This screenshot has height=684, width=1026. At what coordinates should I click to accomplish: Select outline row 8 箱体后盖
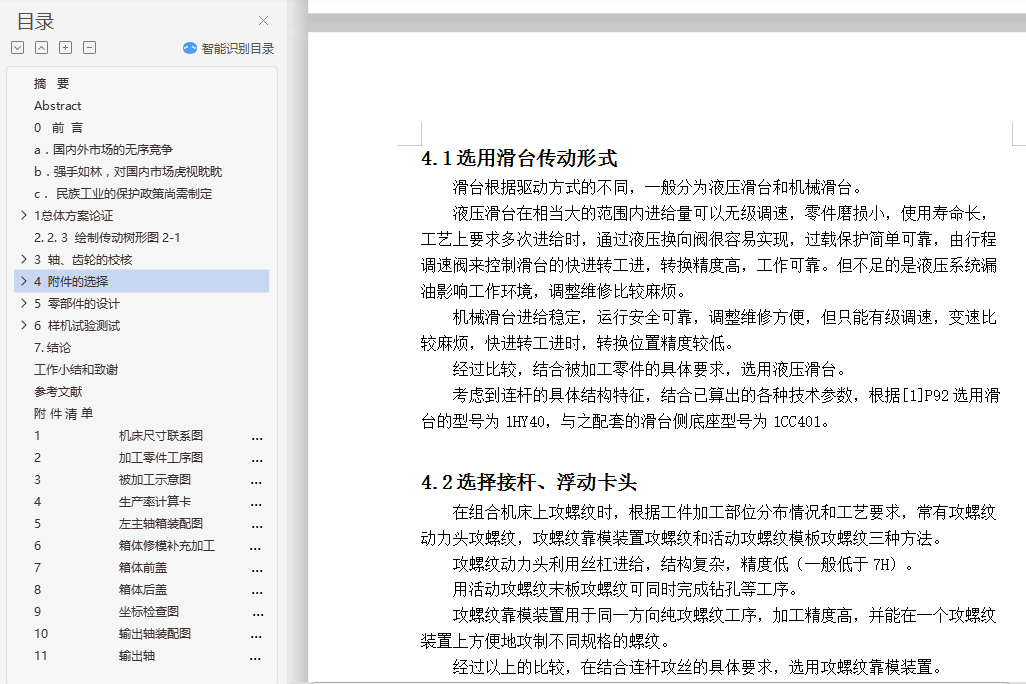pos(148,590)
